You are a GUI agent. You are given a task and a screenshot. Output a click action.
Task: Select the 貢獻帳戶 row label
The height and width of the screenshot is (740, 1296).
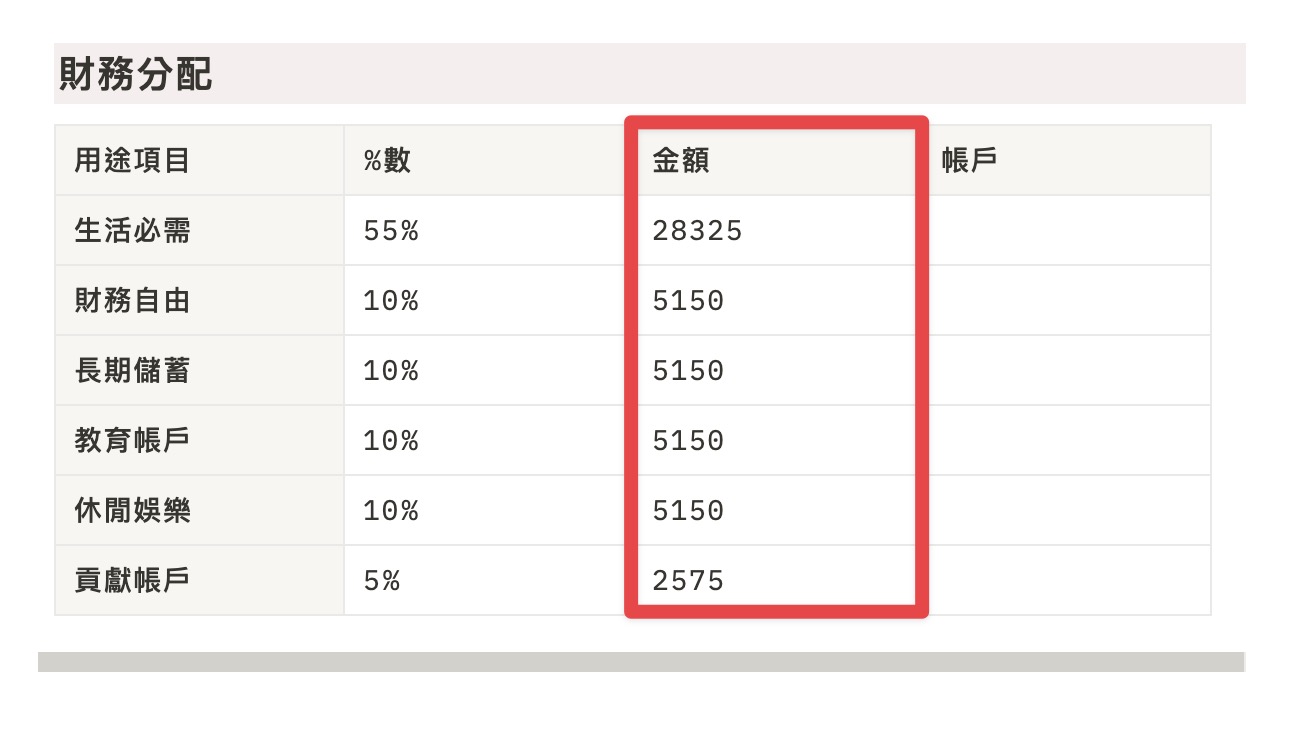click(199, 580)
